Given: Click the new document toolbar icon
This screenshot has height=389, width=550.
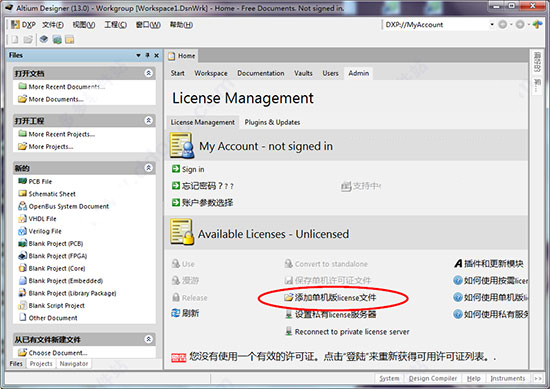Looking at the screenshot, I should (15, 40).
